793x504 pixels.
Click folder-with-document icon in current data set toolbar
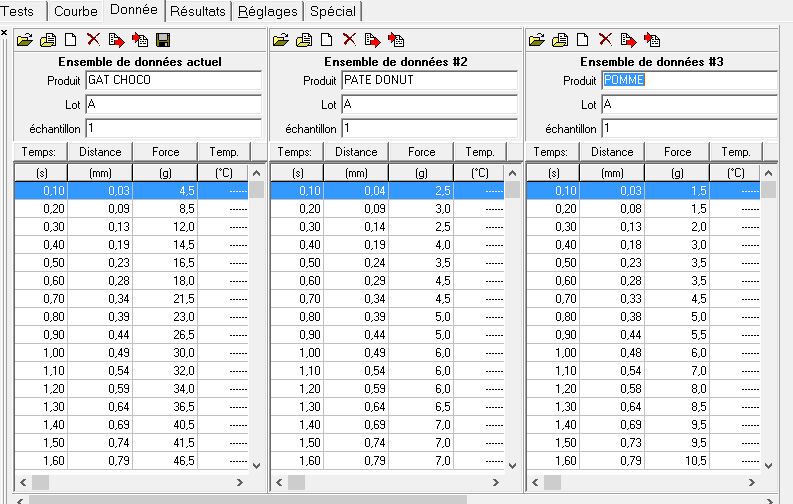click(48, 40)
